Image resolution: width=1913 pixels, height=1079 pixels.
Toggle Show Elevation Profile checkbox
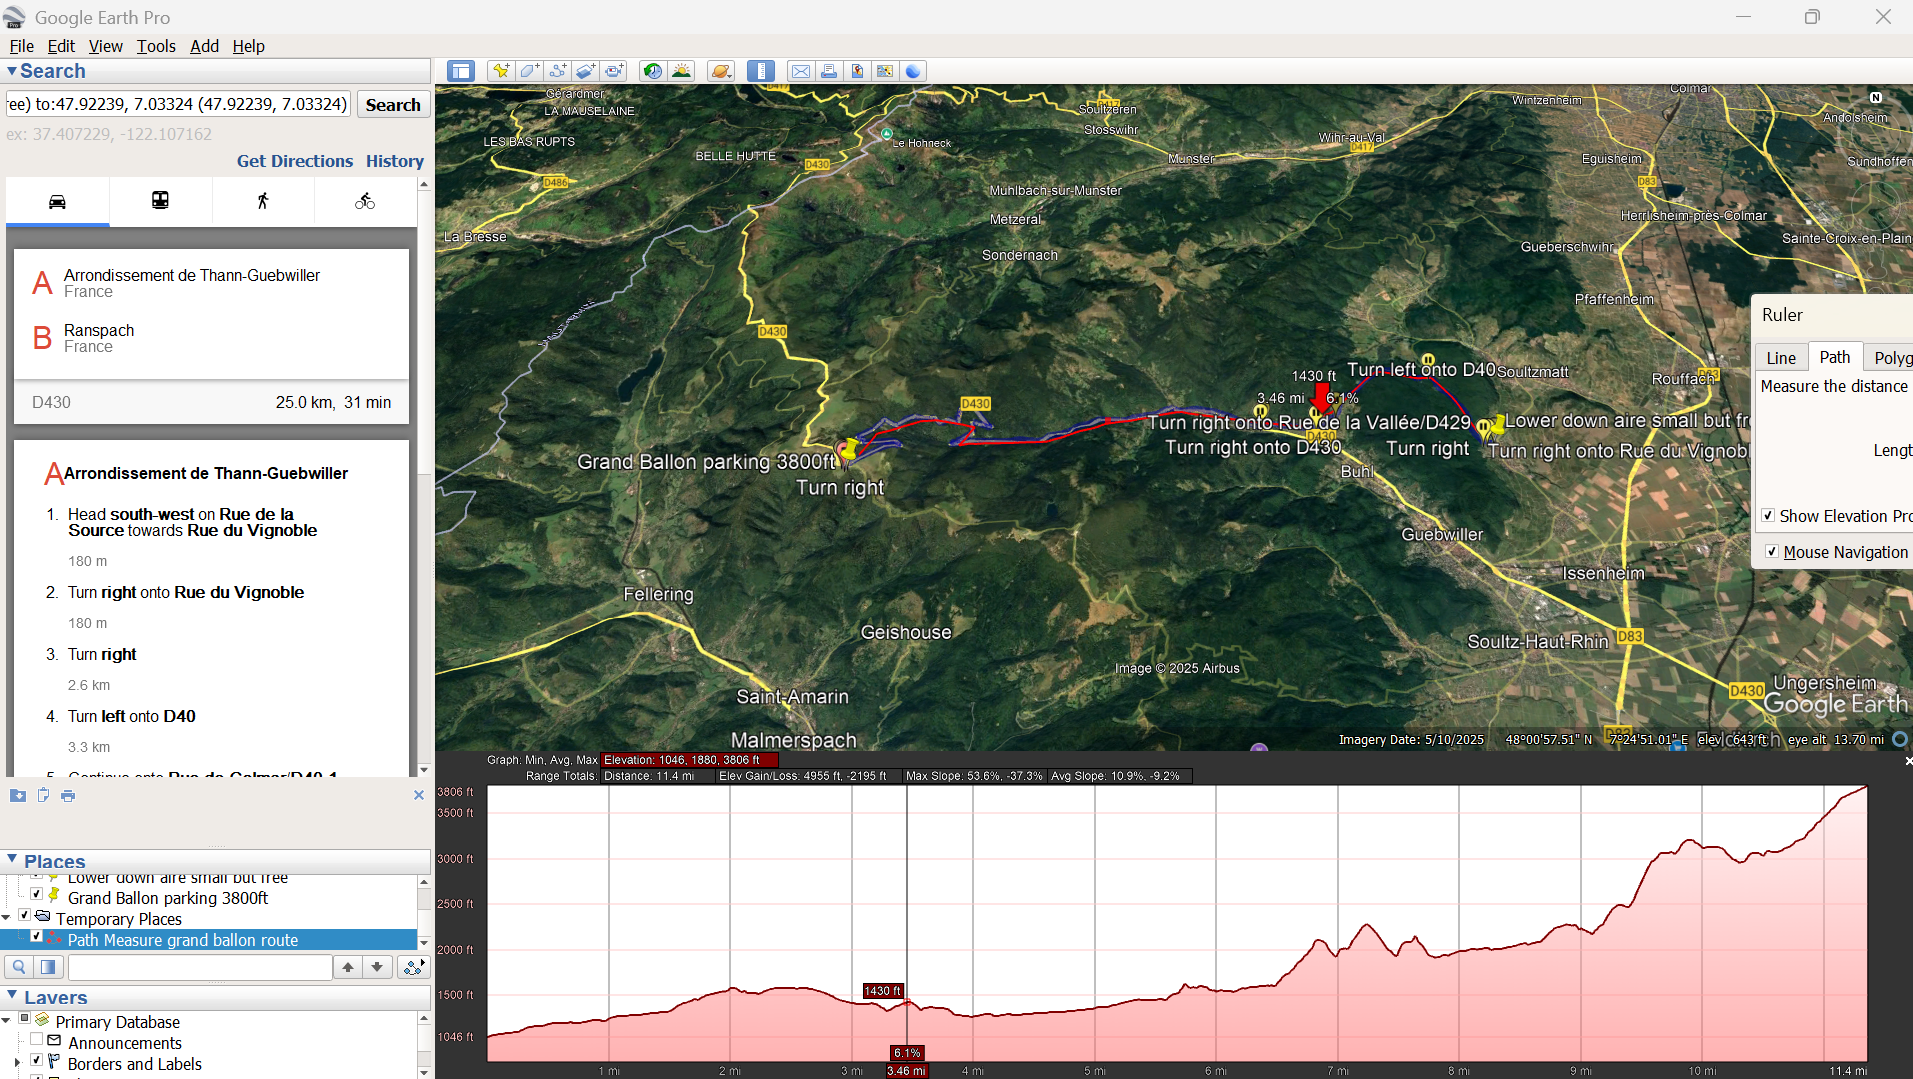[1768, 515]
